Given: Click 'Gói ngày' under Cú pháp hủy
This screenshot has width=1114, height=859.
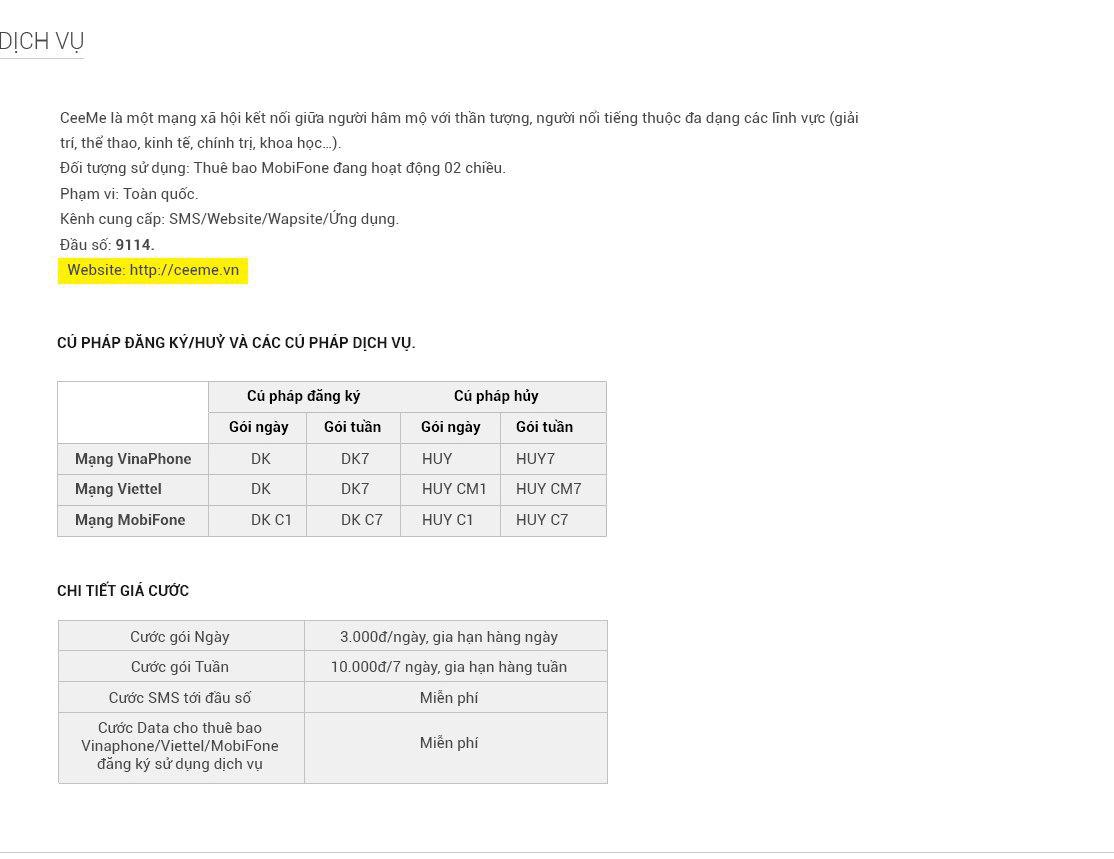Looking at the screenshot, I should click(450, 428).
